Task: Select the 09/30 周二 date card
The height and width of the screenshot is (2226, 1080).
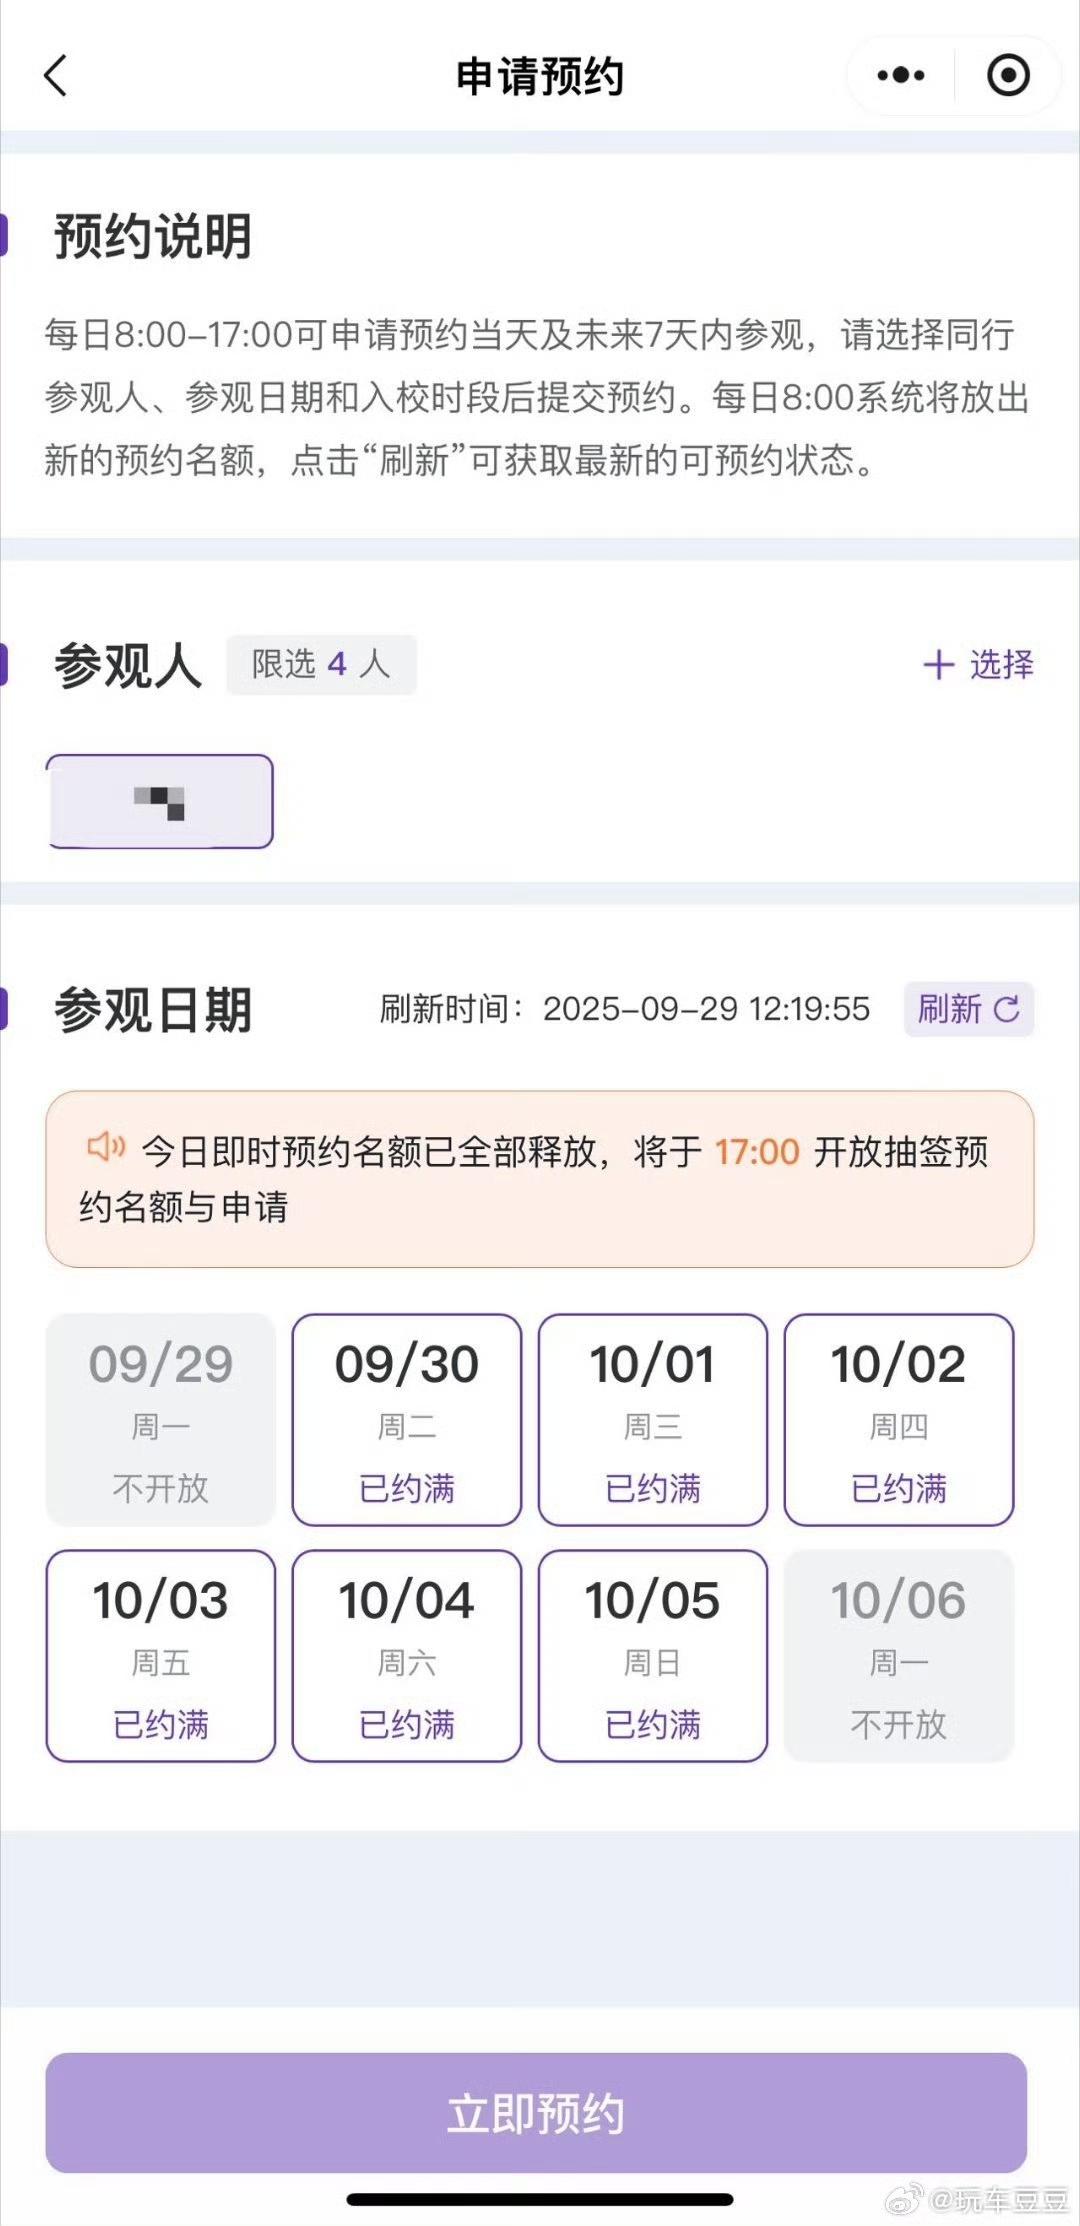Action: point(407,1420)
